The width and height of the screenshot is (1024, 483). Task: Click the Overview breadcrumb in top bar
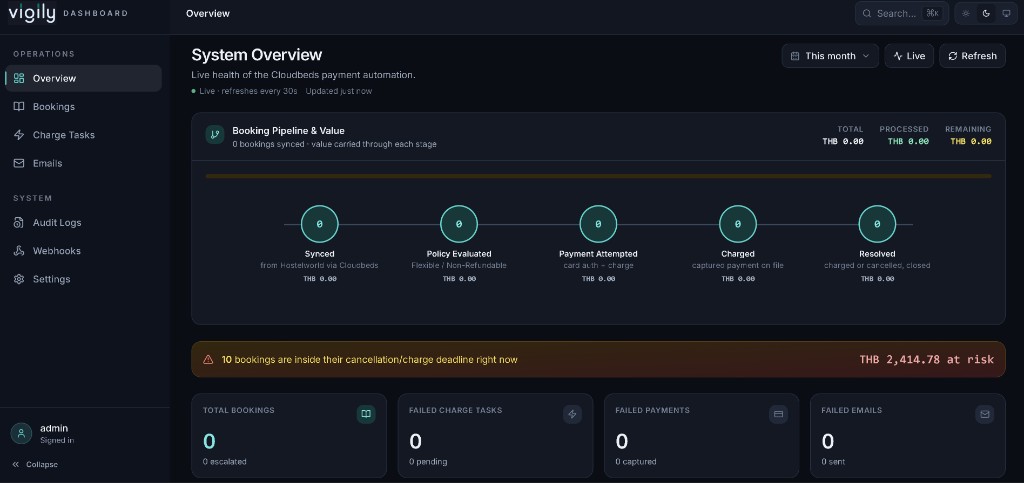coord(208,13)
